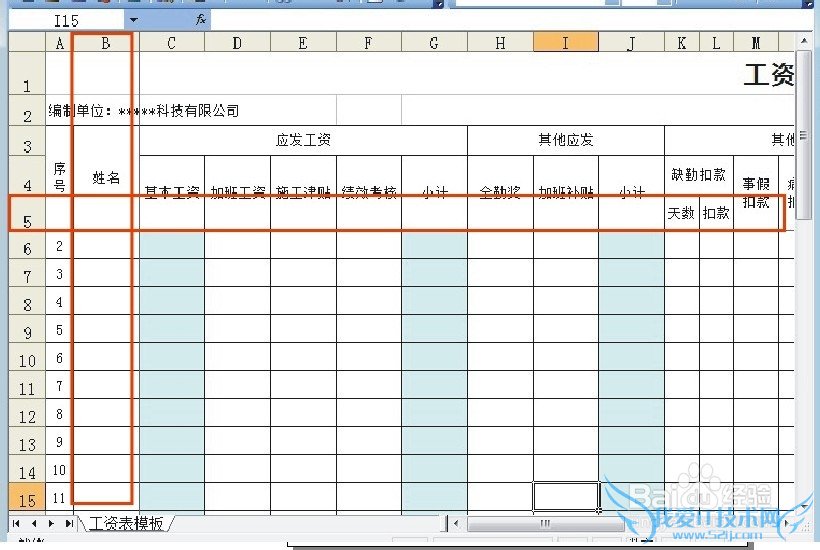Select column B header
The width and height of the screenshot is (820, 550).
pos(106,42)
